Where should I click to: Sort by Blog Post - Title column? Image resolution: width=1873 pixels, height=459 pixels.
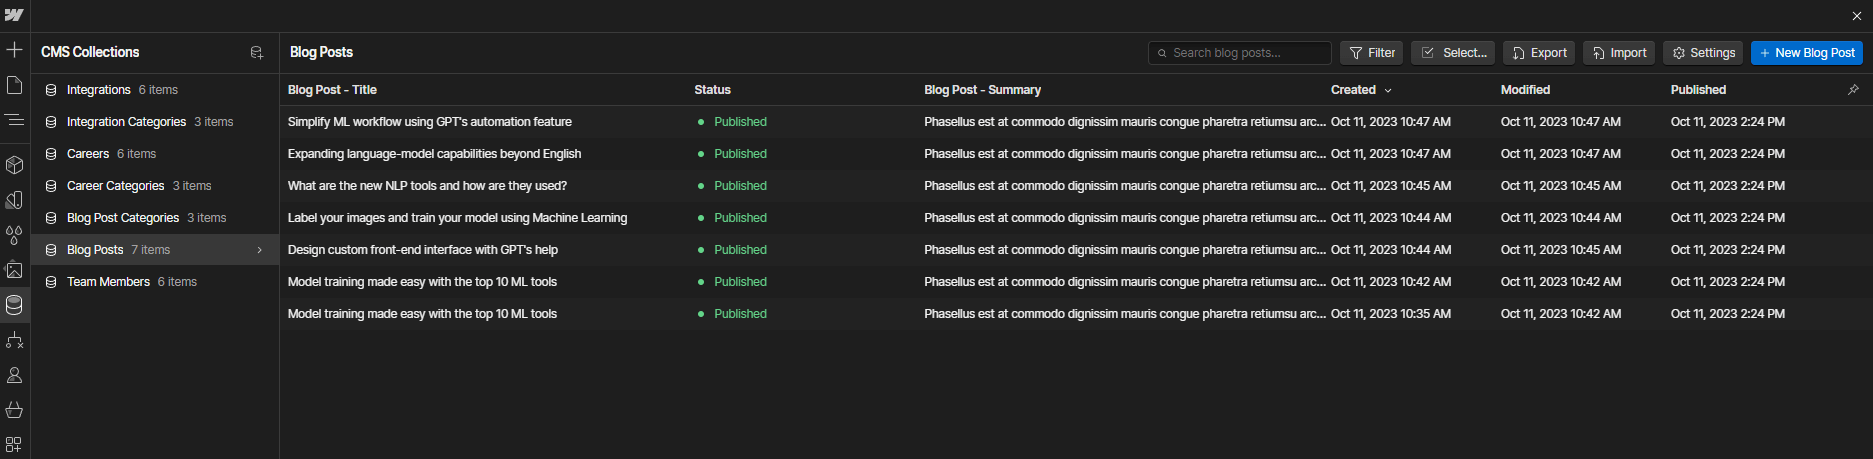332,90
